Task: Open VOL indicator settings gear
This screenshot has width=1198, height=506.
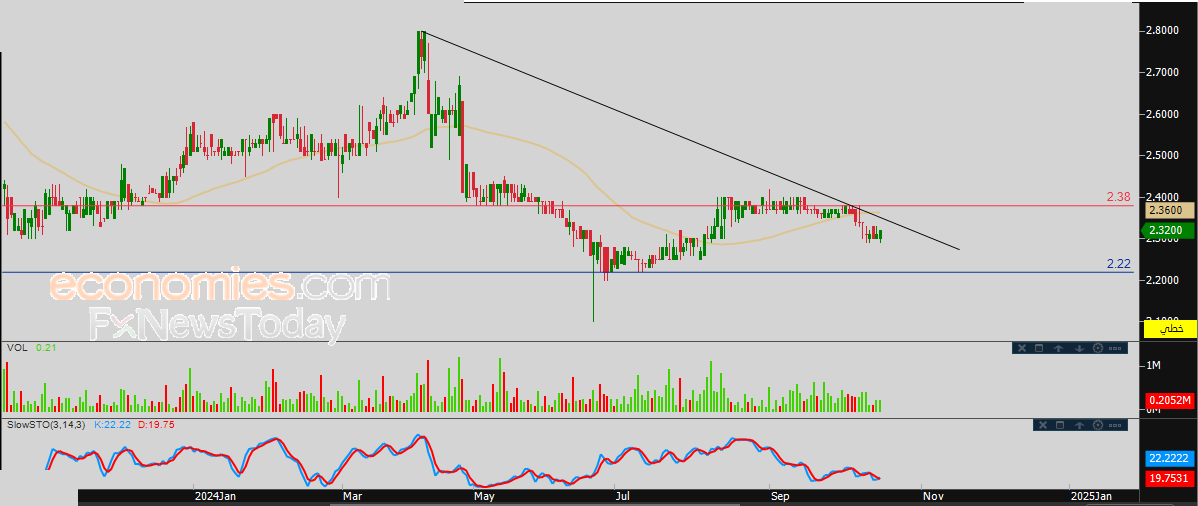Action: click(1098, 349)
